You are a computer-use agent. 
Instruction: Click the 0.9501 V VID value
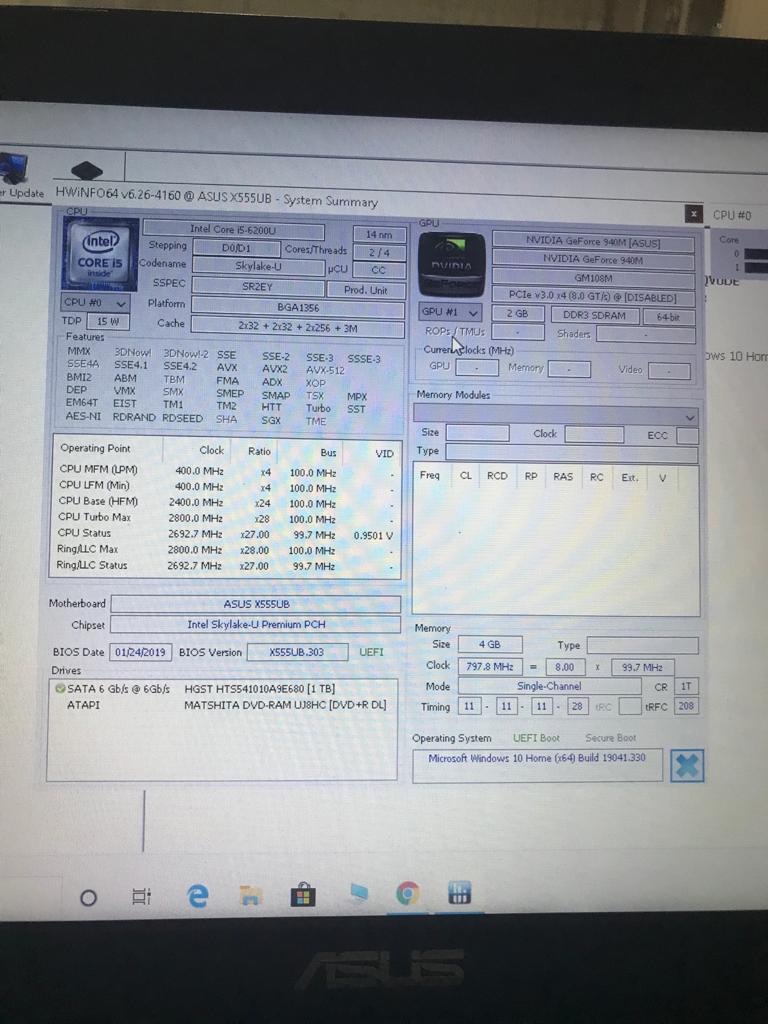coord(374,536)
